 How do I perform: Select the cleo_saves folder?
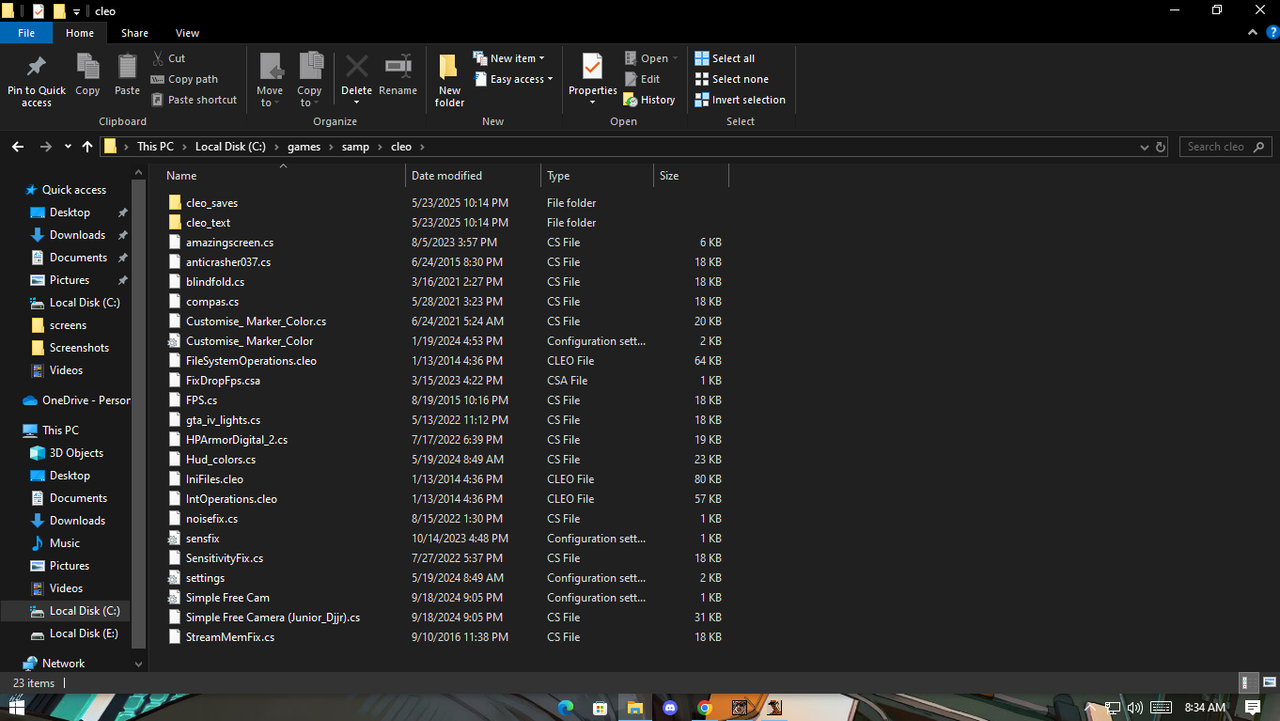tap(212, 203)
